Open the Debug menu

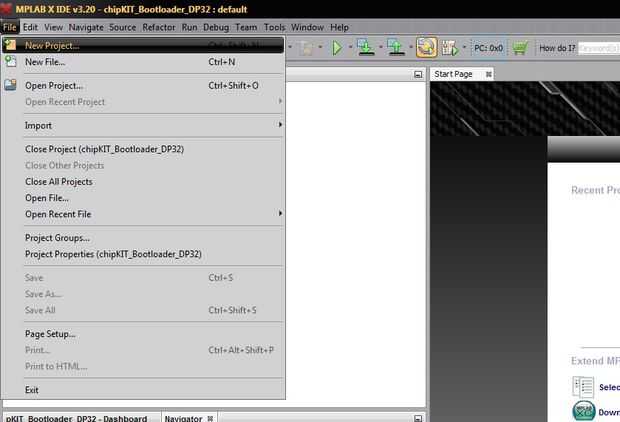pos(216,27)
